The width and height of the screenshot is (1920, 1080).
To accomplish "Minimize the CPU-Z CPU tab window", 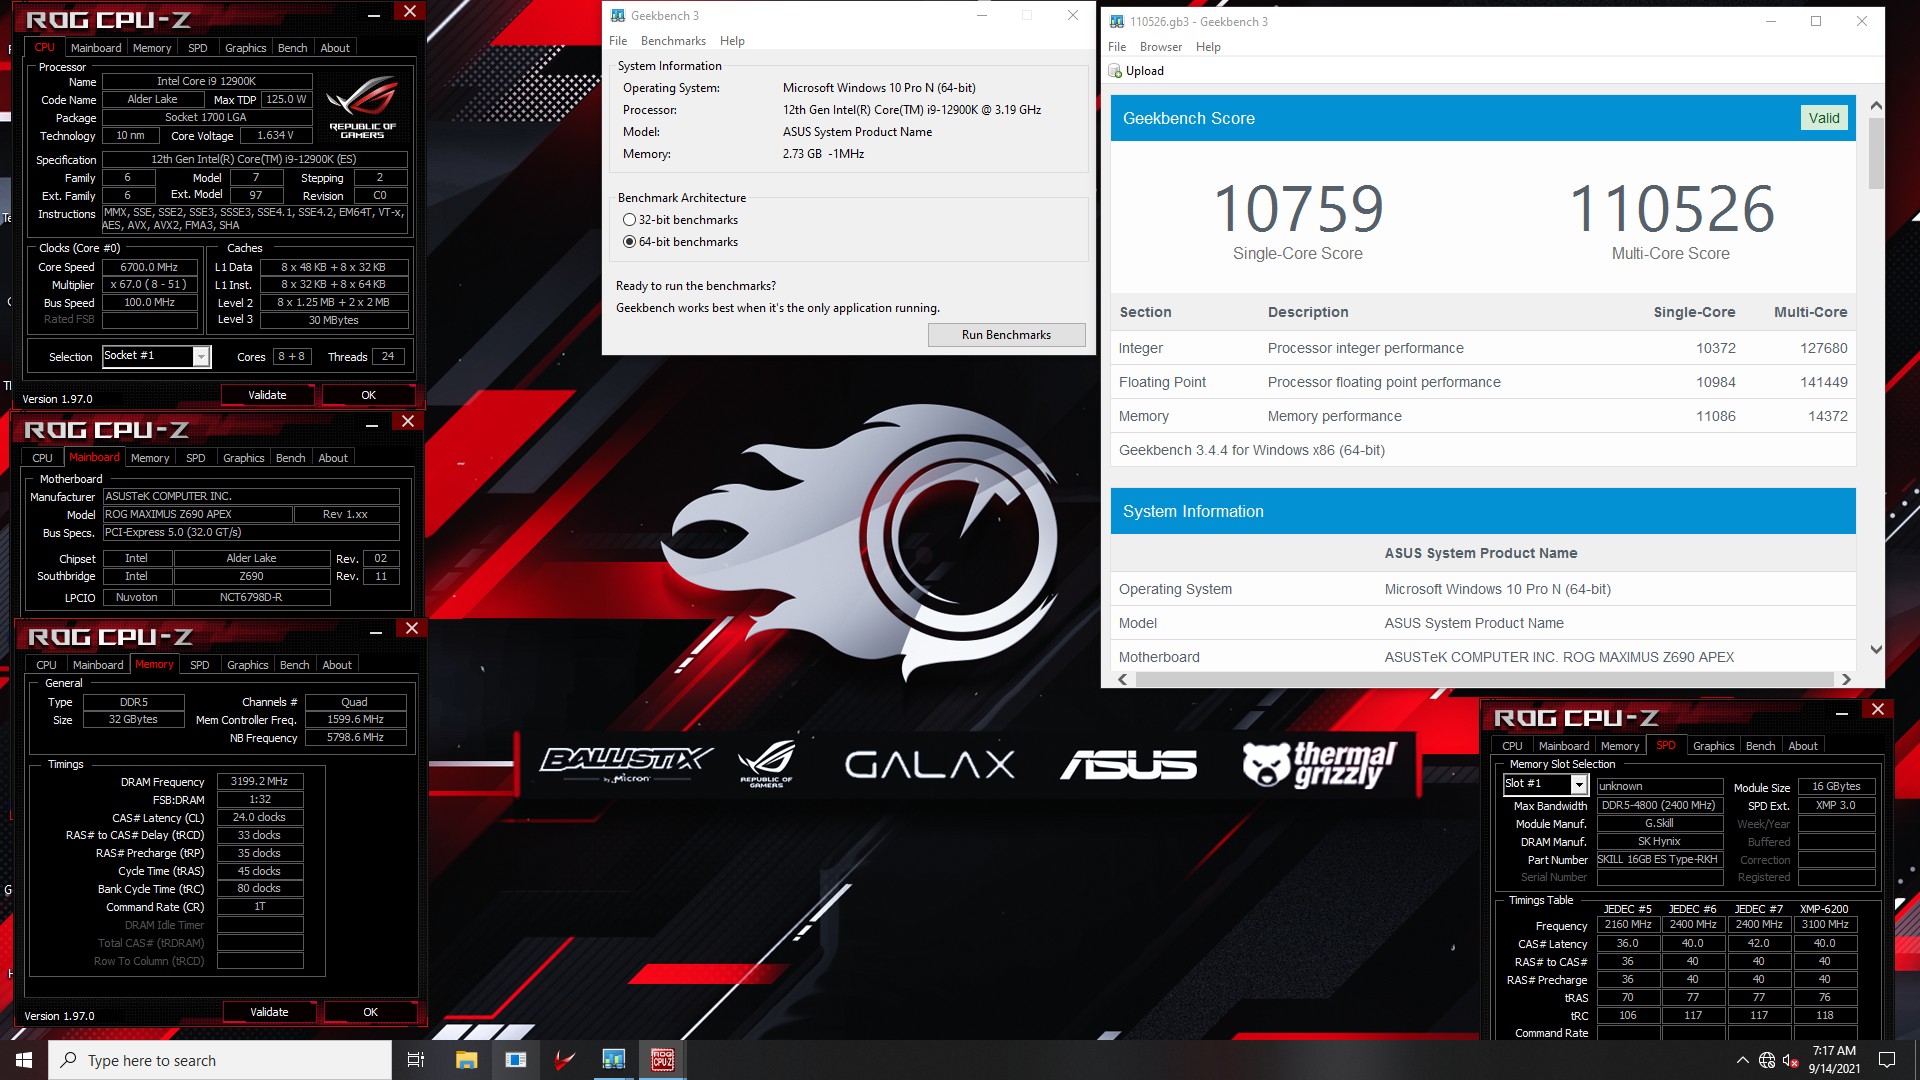I will [374, 16].
